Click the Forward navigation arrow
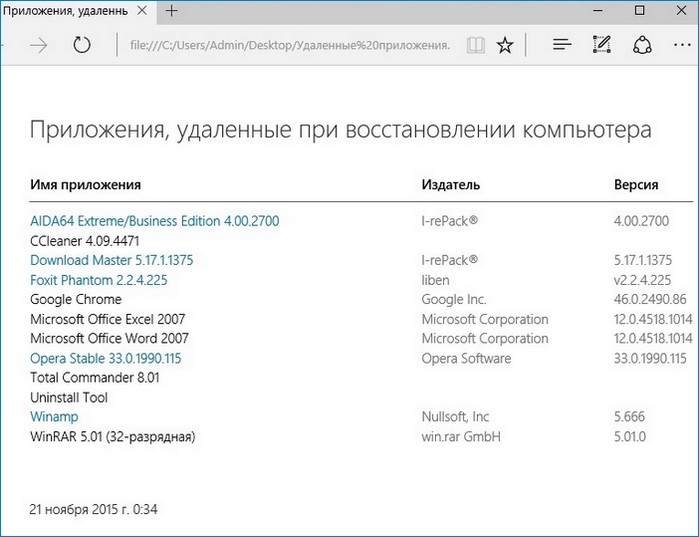The width and height of the screenshot is (699, 537). [x=38, y=45]
